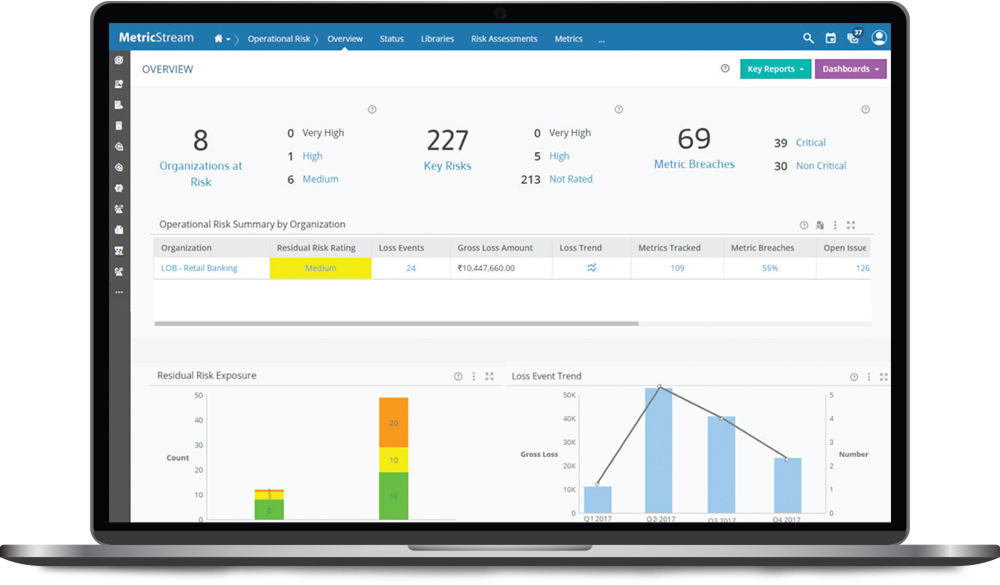Screen dimensions: 1000x585
Task: Click the Critical link with count 39
Action: 811,142
